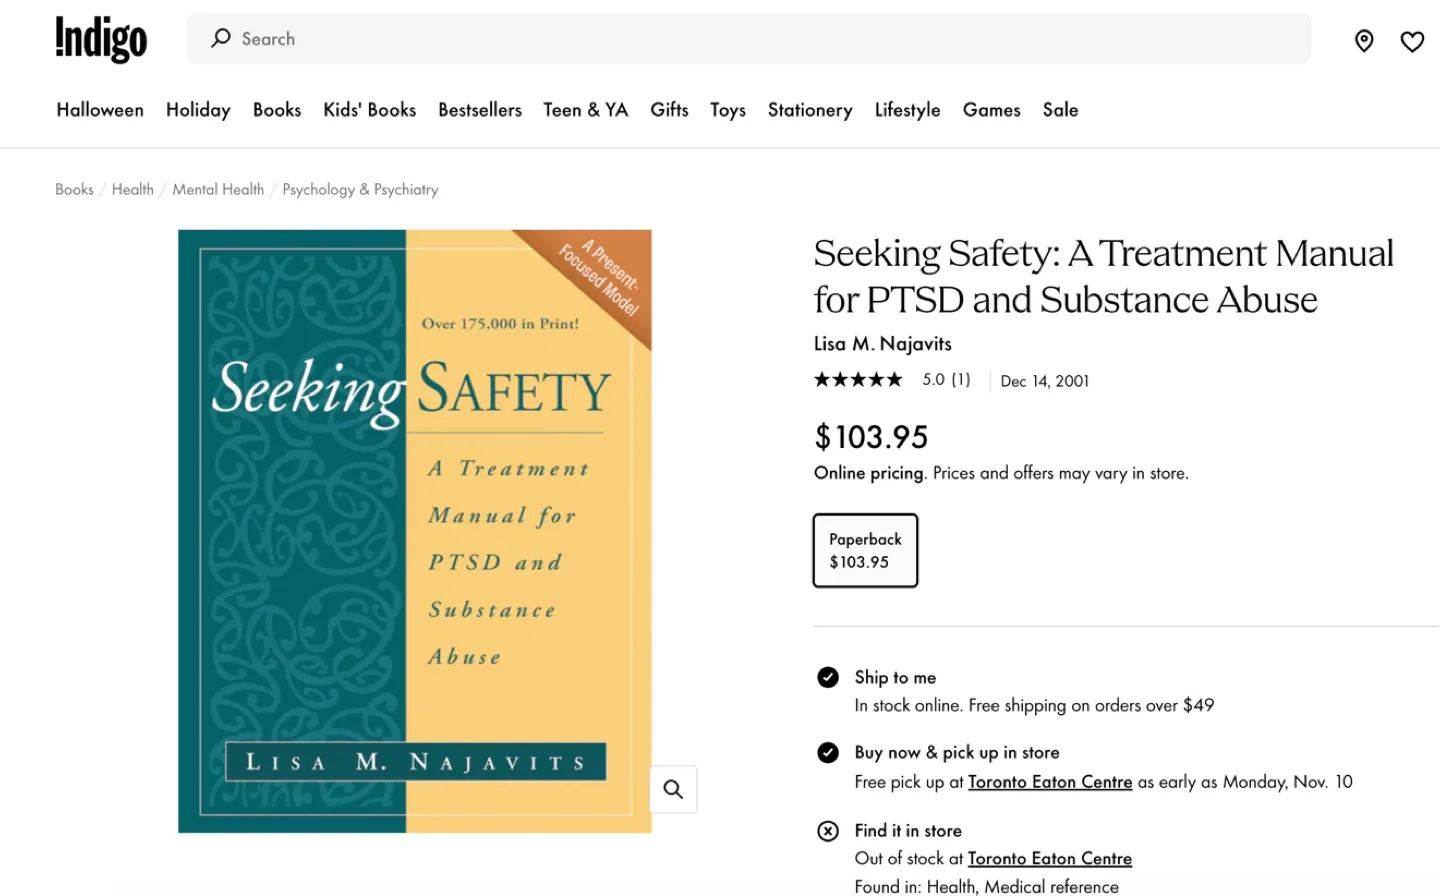Open the Toronto Eaton Centre store link

pos(1050,782)
